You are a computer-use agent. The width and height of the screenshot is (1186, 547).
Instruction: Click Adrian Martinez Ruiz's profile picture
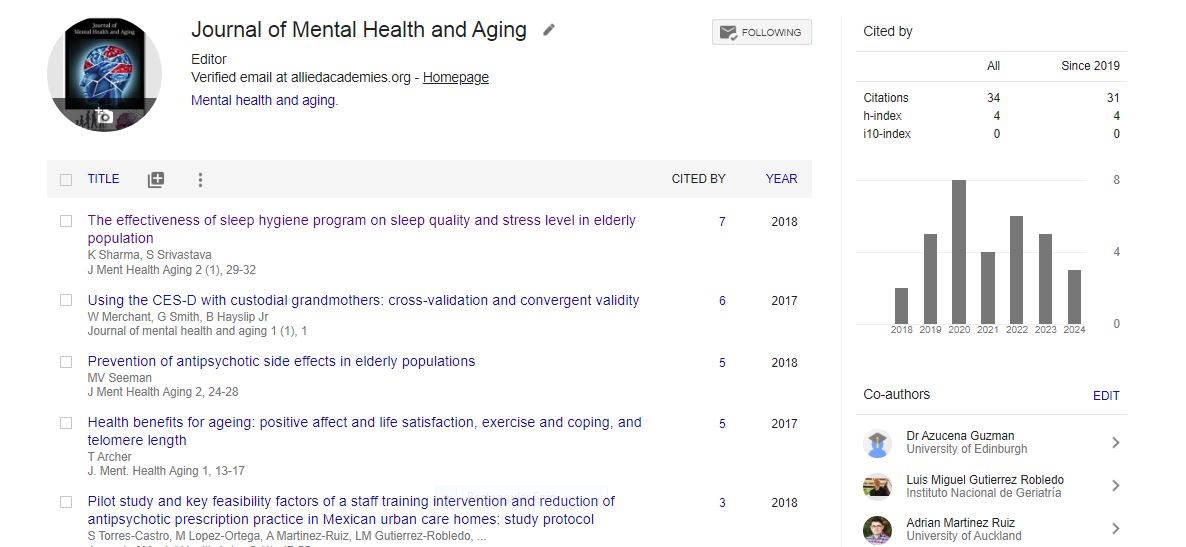[877, 529]
